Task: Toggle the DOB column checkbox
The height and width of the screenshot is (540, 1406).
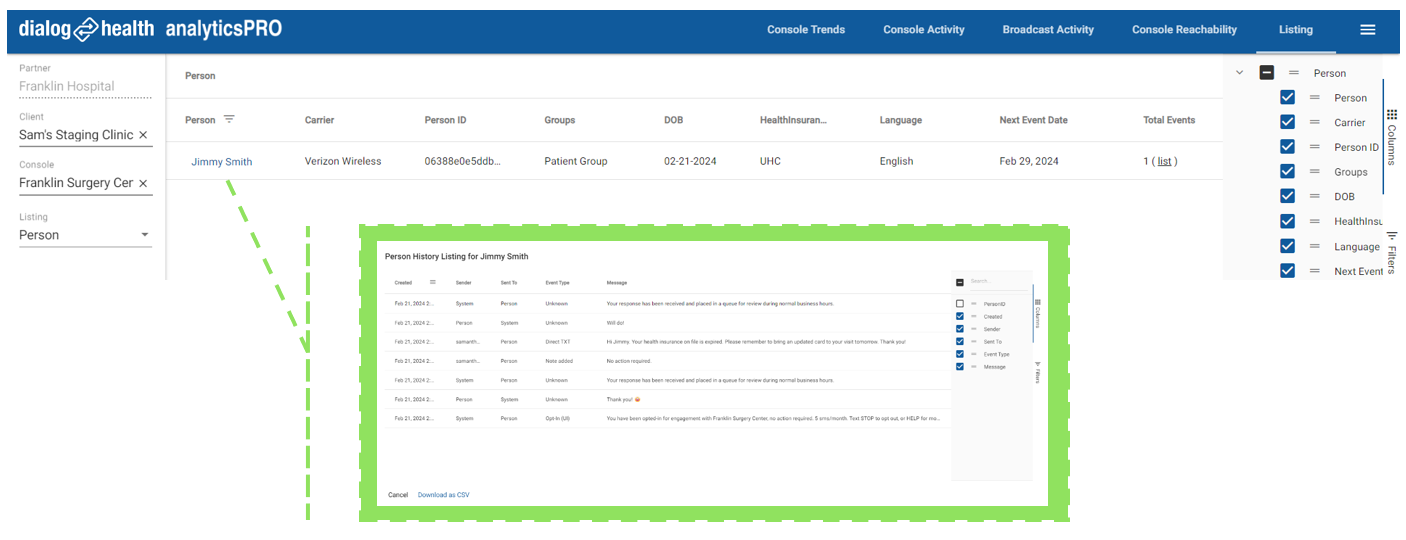Action: (1287, 197)
